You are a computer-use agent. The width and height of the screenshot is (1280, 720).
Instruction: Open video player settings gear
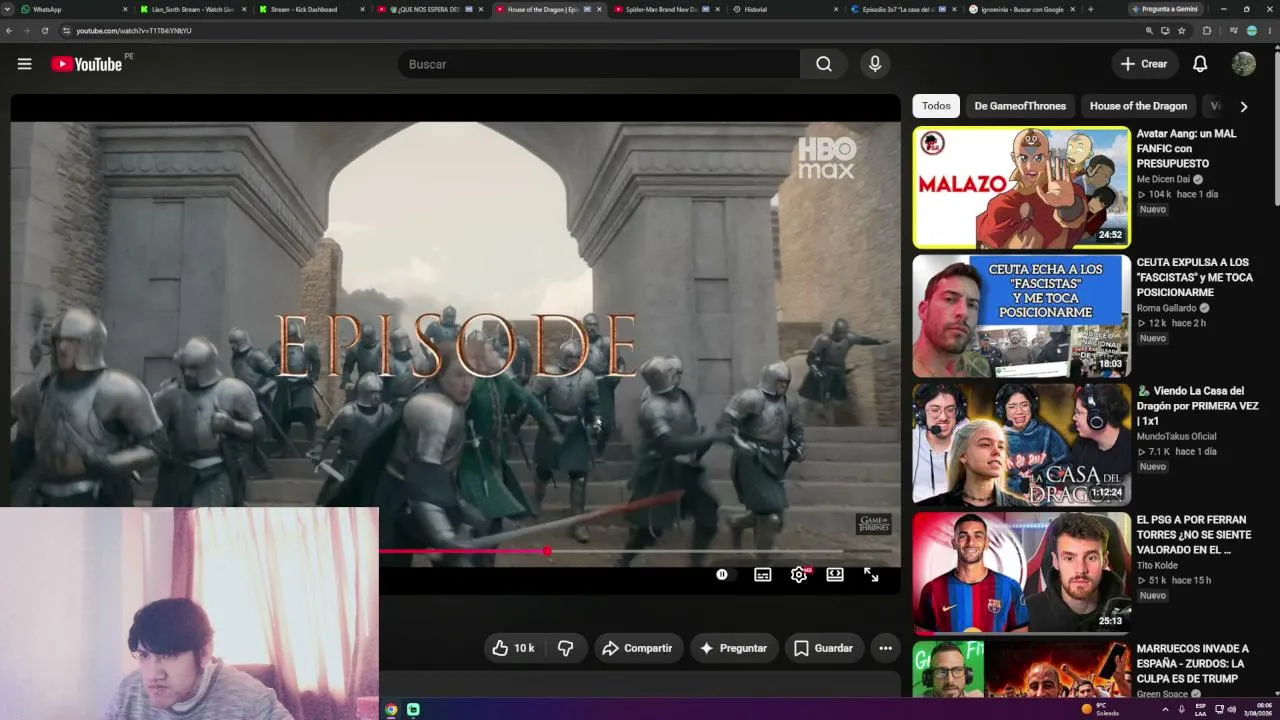[799, 575]
